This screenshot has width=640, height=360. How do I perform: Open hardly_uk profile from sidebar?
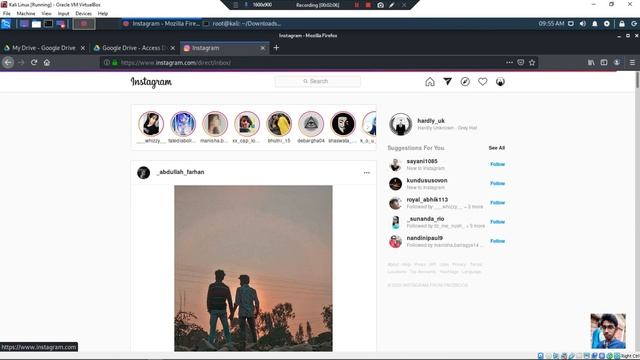tap(431, 121)
